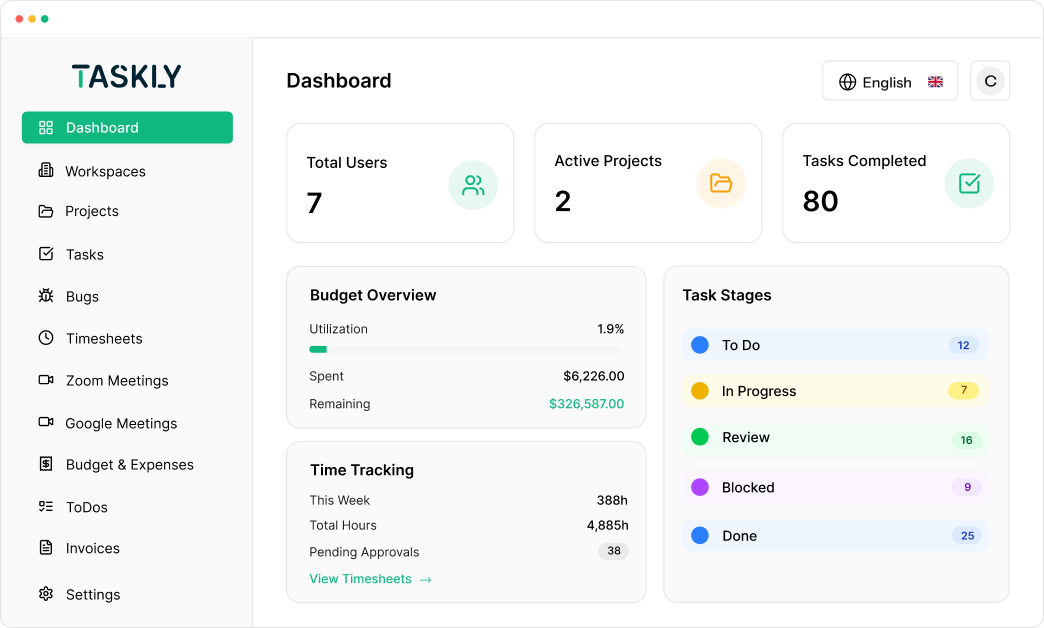
Task: Open the Dashboard menu item
Action: point(127,127)
